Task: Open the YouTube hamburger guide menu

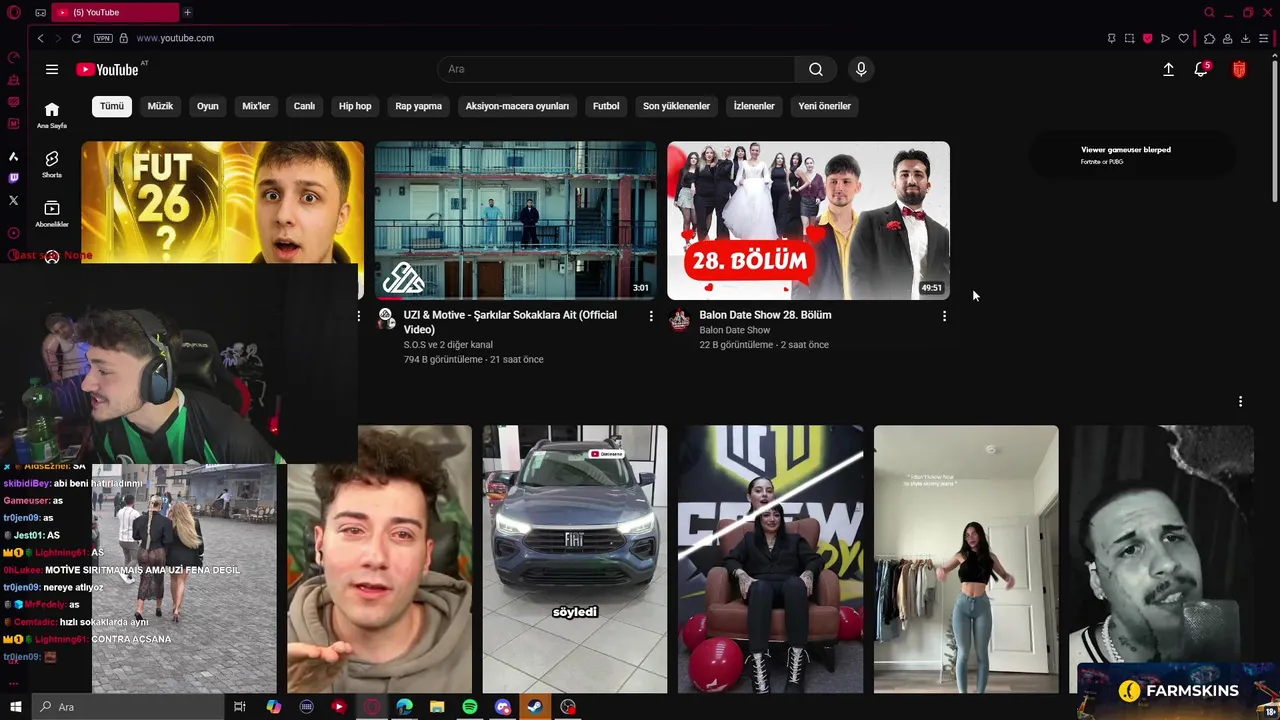Action: point(52,69)
